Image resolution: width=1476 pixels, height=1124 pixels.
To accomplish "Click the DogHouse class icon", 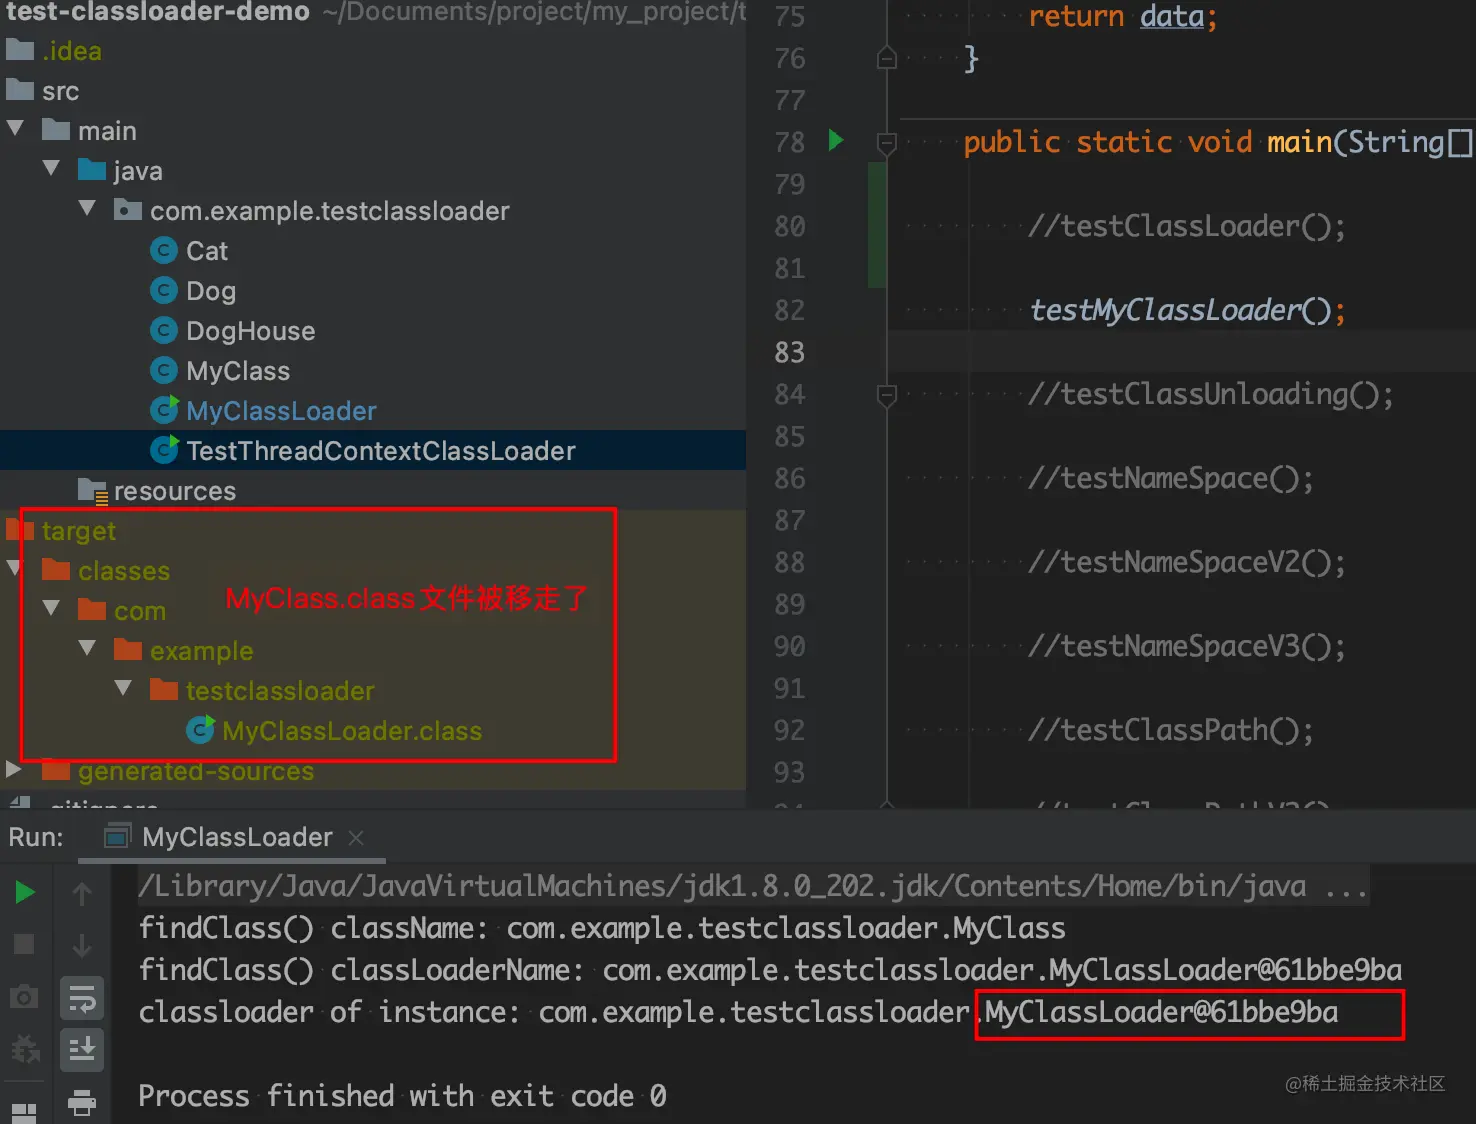I will [x=164, y=330].
